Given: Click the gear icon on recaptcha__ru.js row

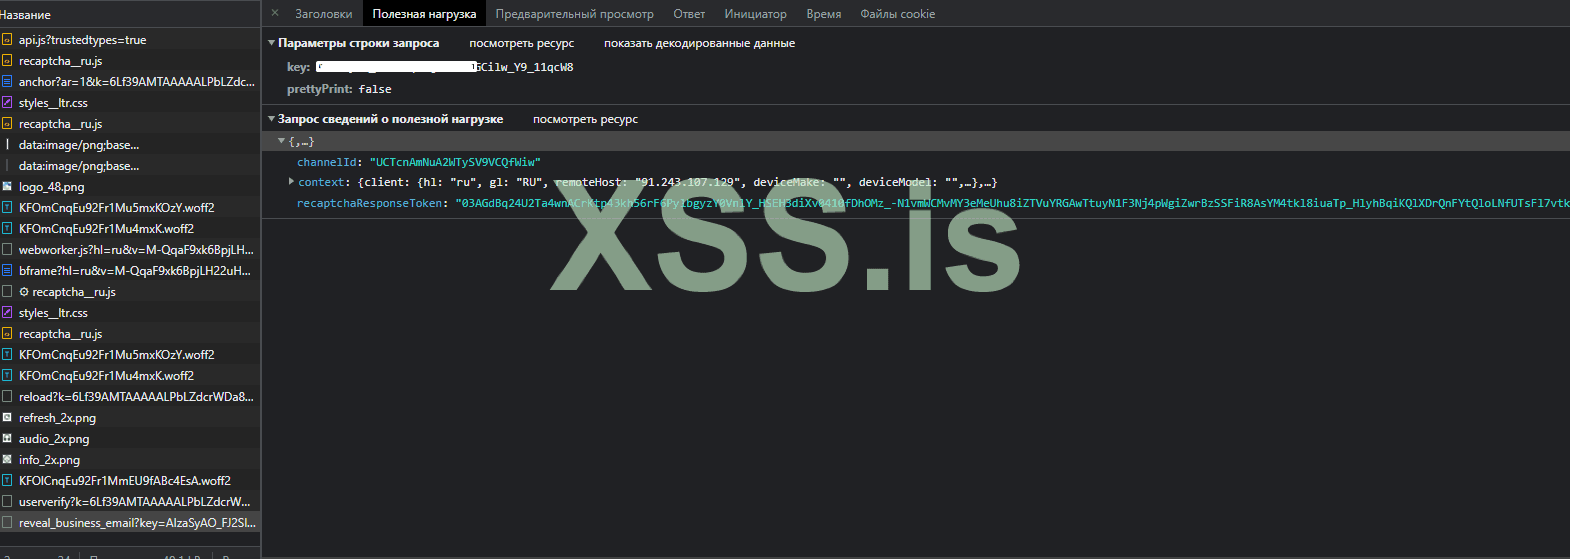Looking at the screenshot, I should click(x=24, y=292).
